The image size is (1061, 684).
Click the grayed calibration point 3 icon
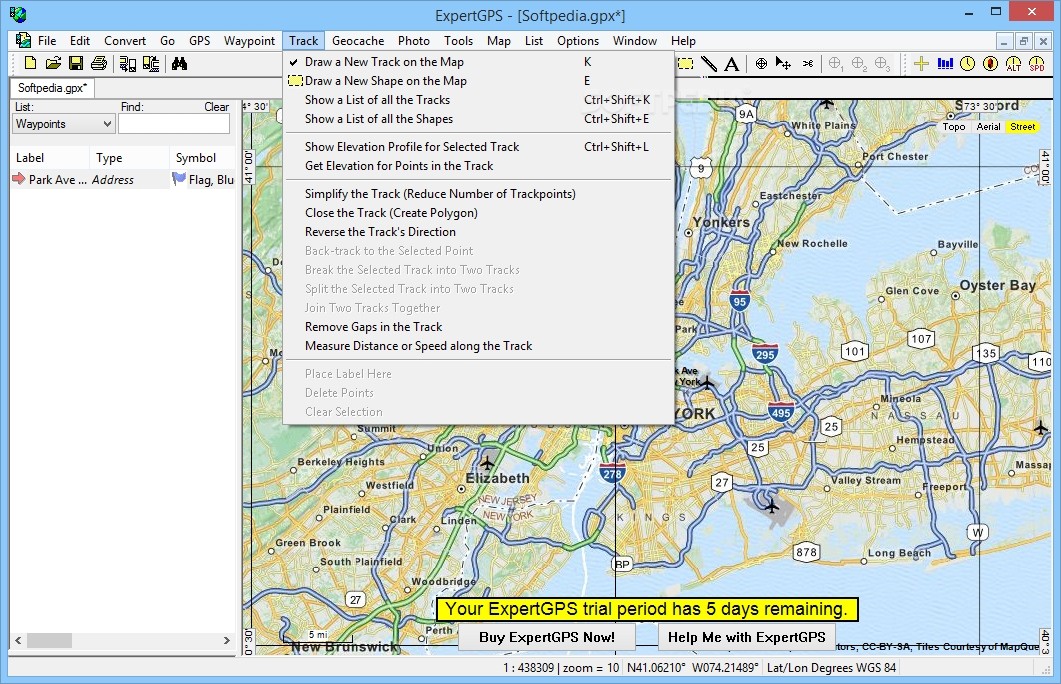(x=882, y=64)
